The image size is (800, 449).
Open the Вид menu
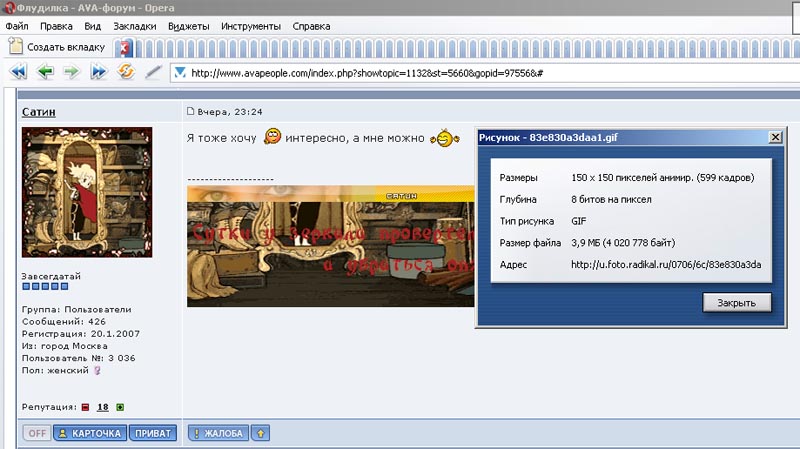coord(92,26)
